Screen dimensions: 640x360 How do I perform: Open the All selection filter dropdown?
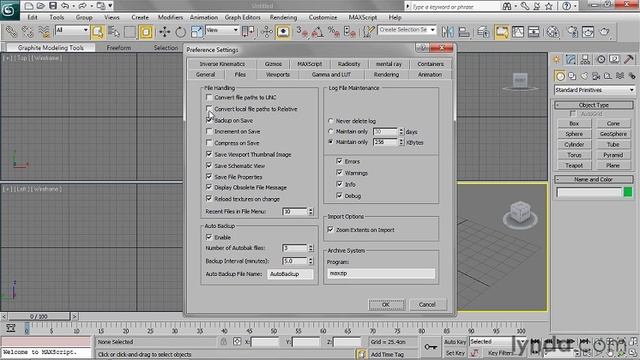pos(72,30)
